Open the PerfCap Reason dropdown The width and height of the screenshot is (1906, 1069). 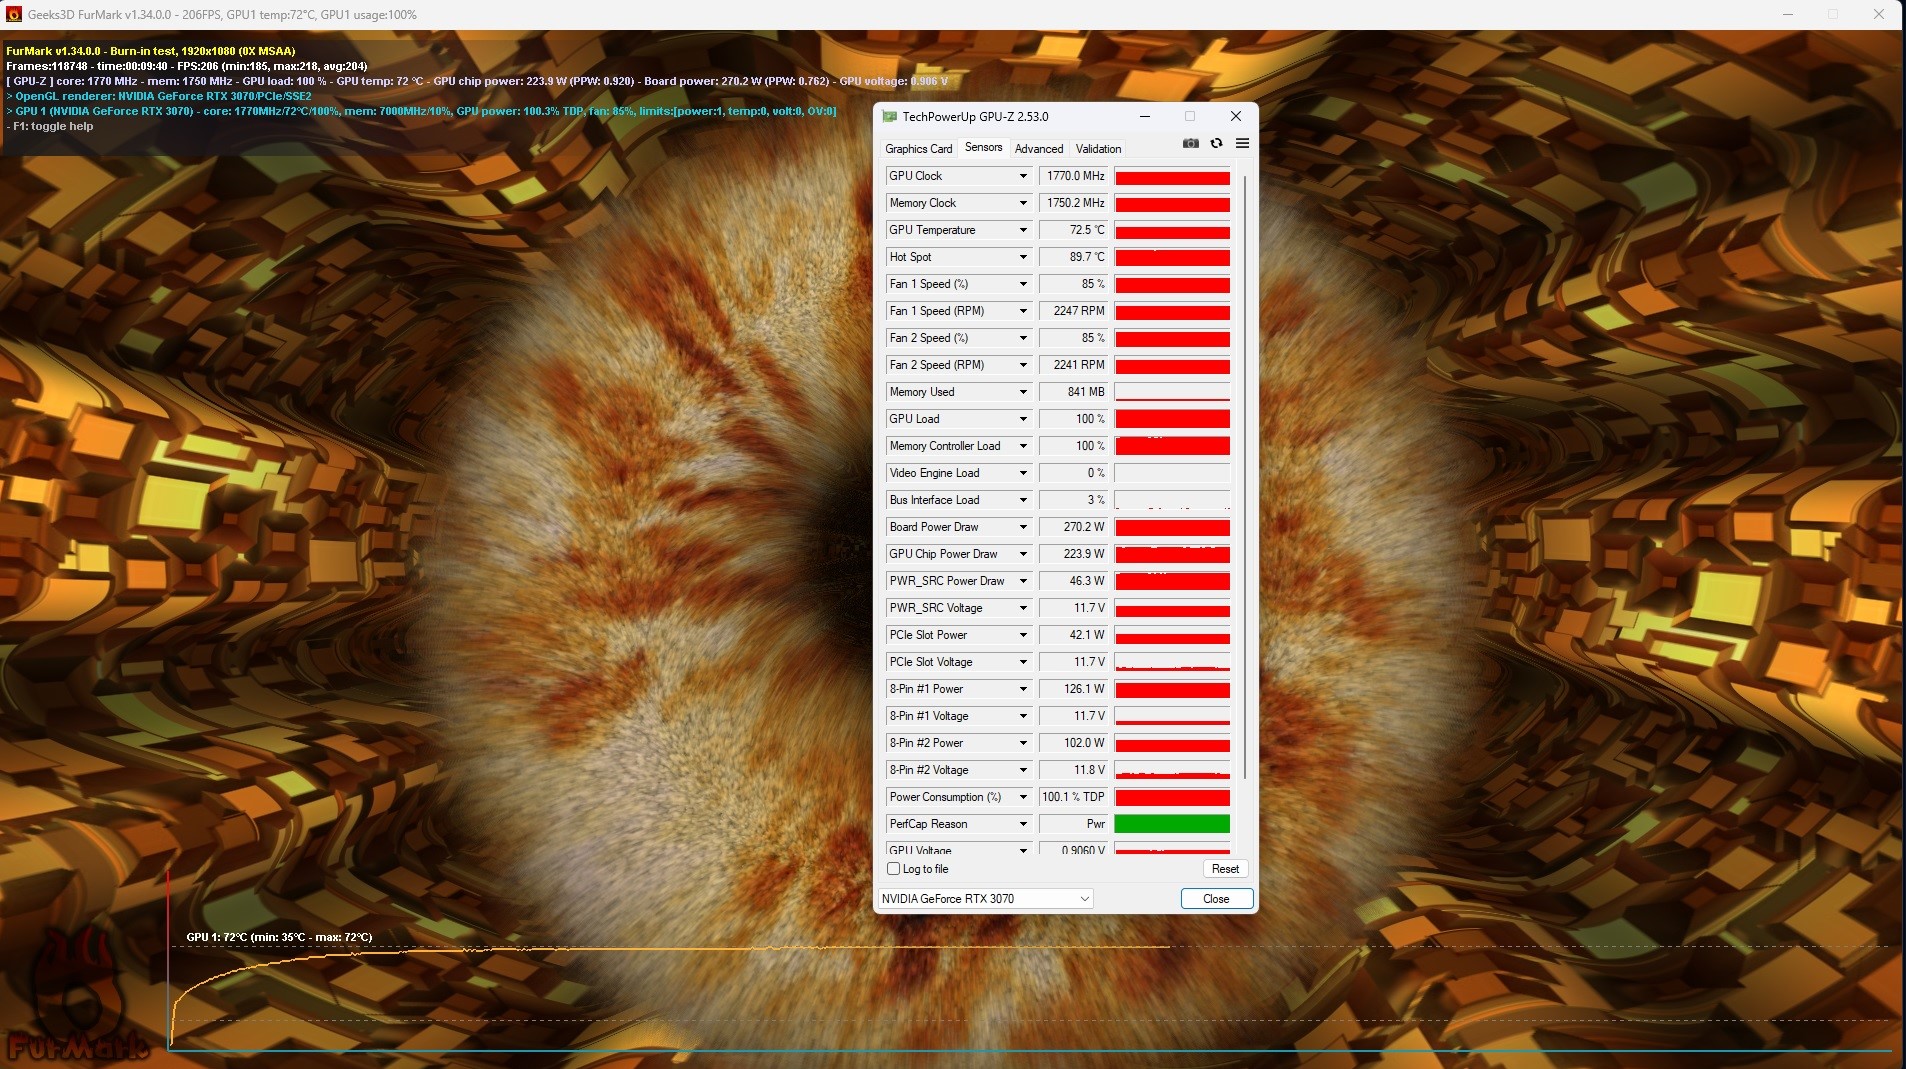1023,824
